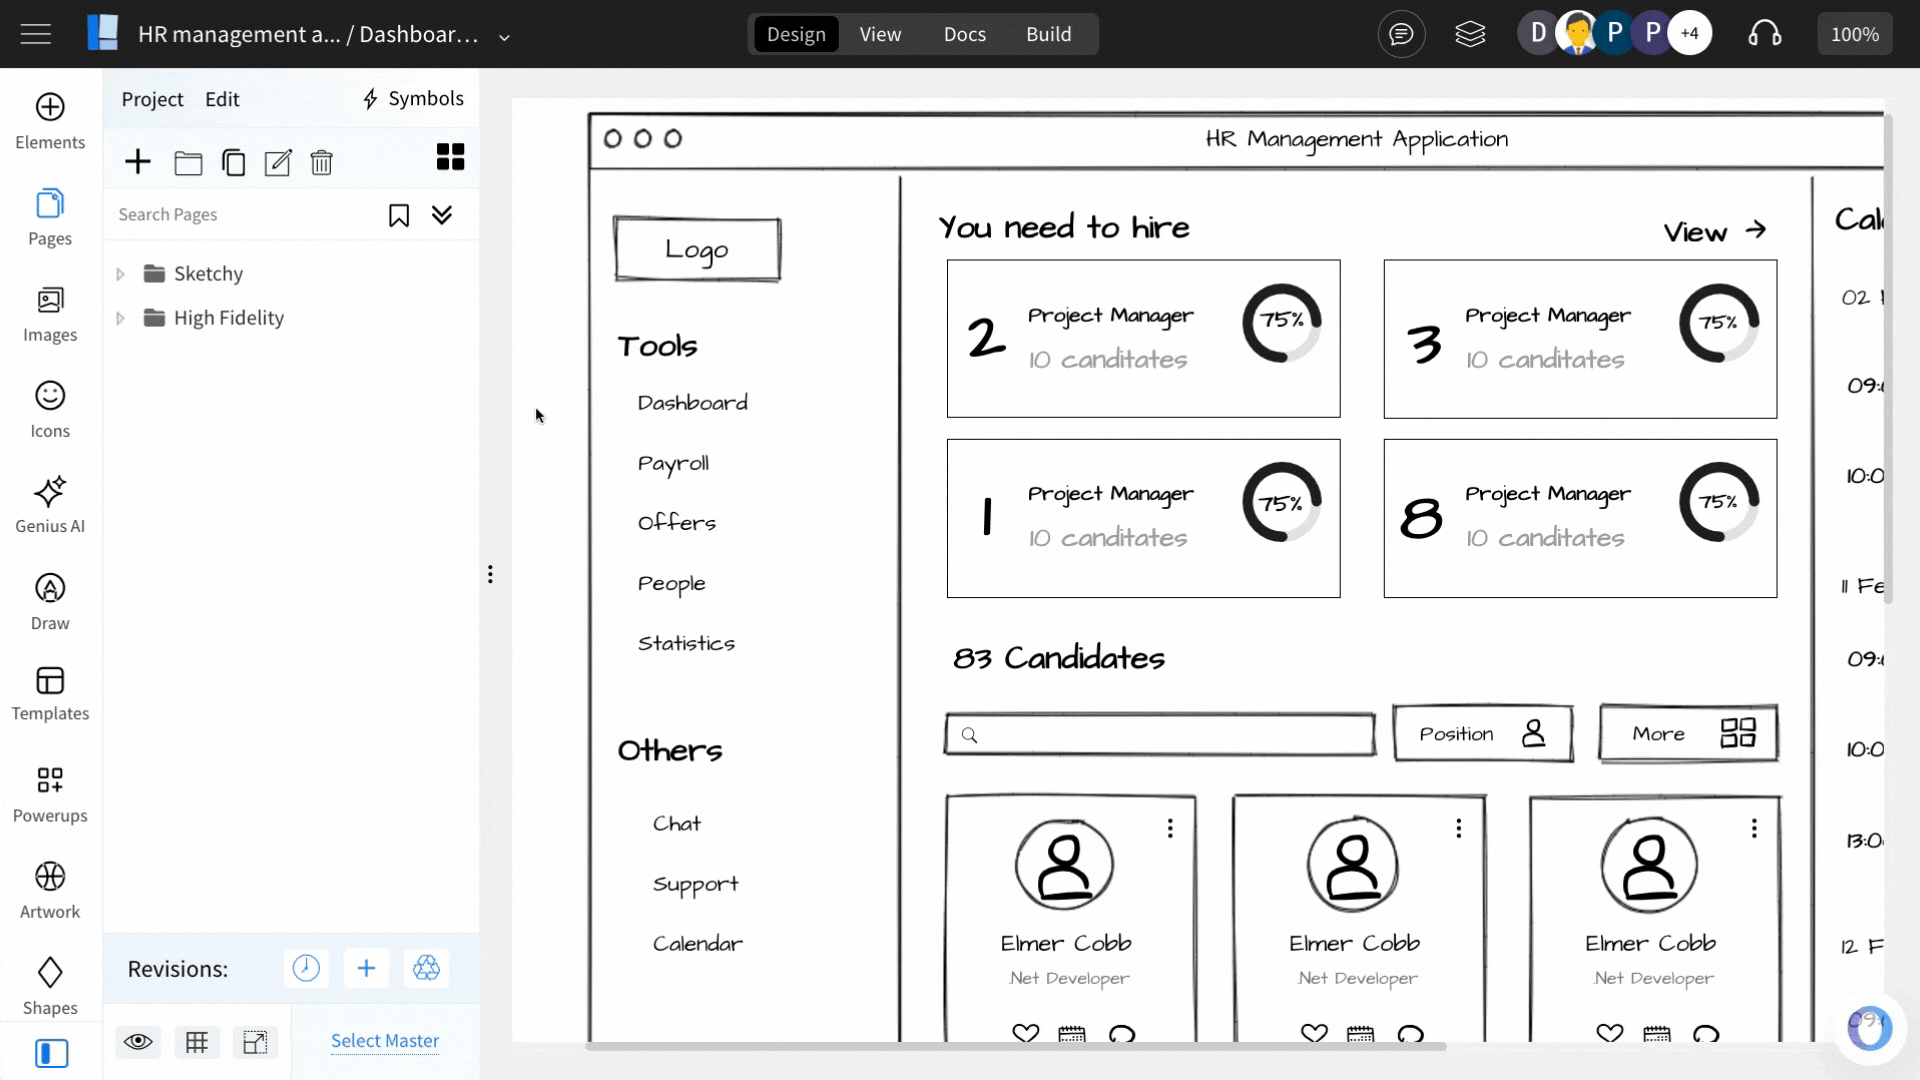Screen dimensions: 1920x1080
Task: Open the project title dropdown chevron
Action: [503, 36]
